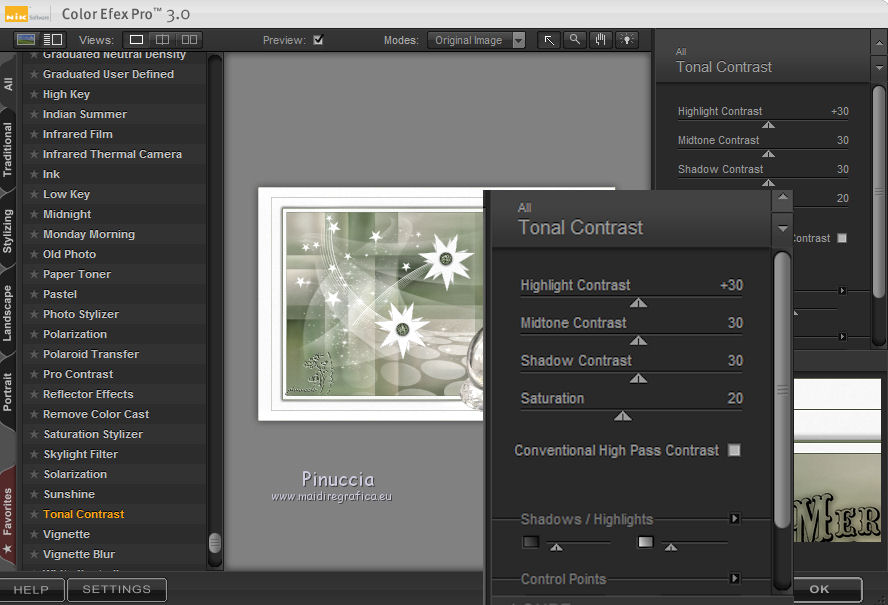Viewport: 888px width, 605px height.
Task: Choose side-by-side preview view
Action: click(x=189, y=40)
